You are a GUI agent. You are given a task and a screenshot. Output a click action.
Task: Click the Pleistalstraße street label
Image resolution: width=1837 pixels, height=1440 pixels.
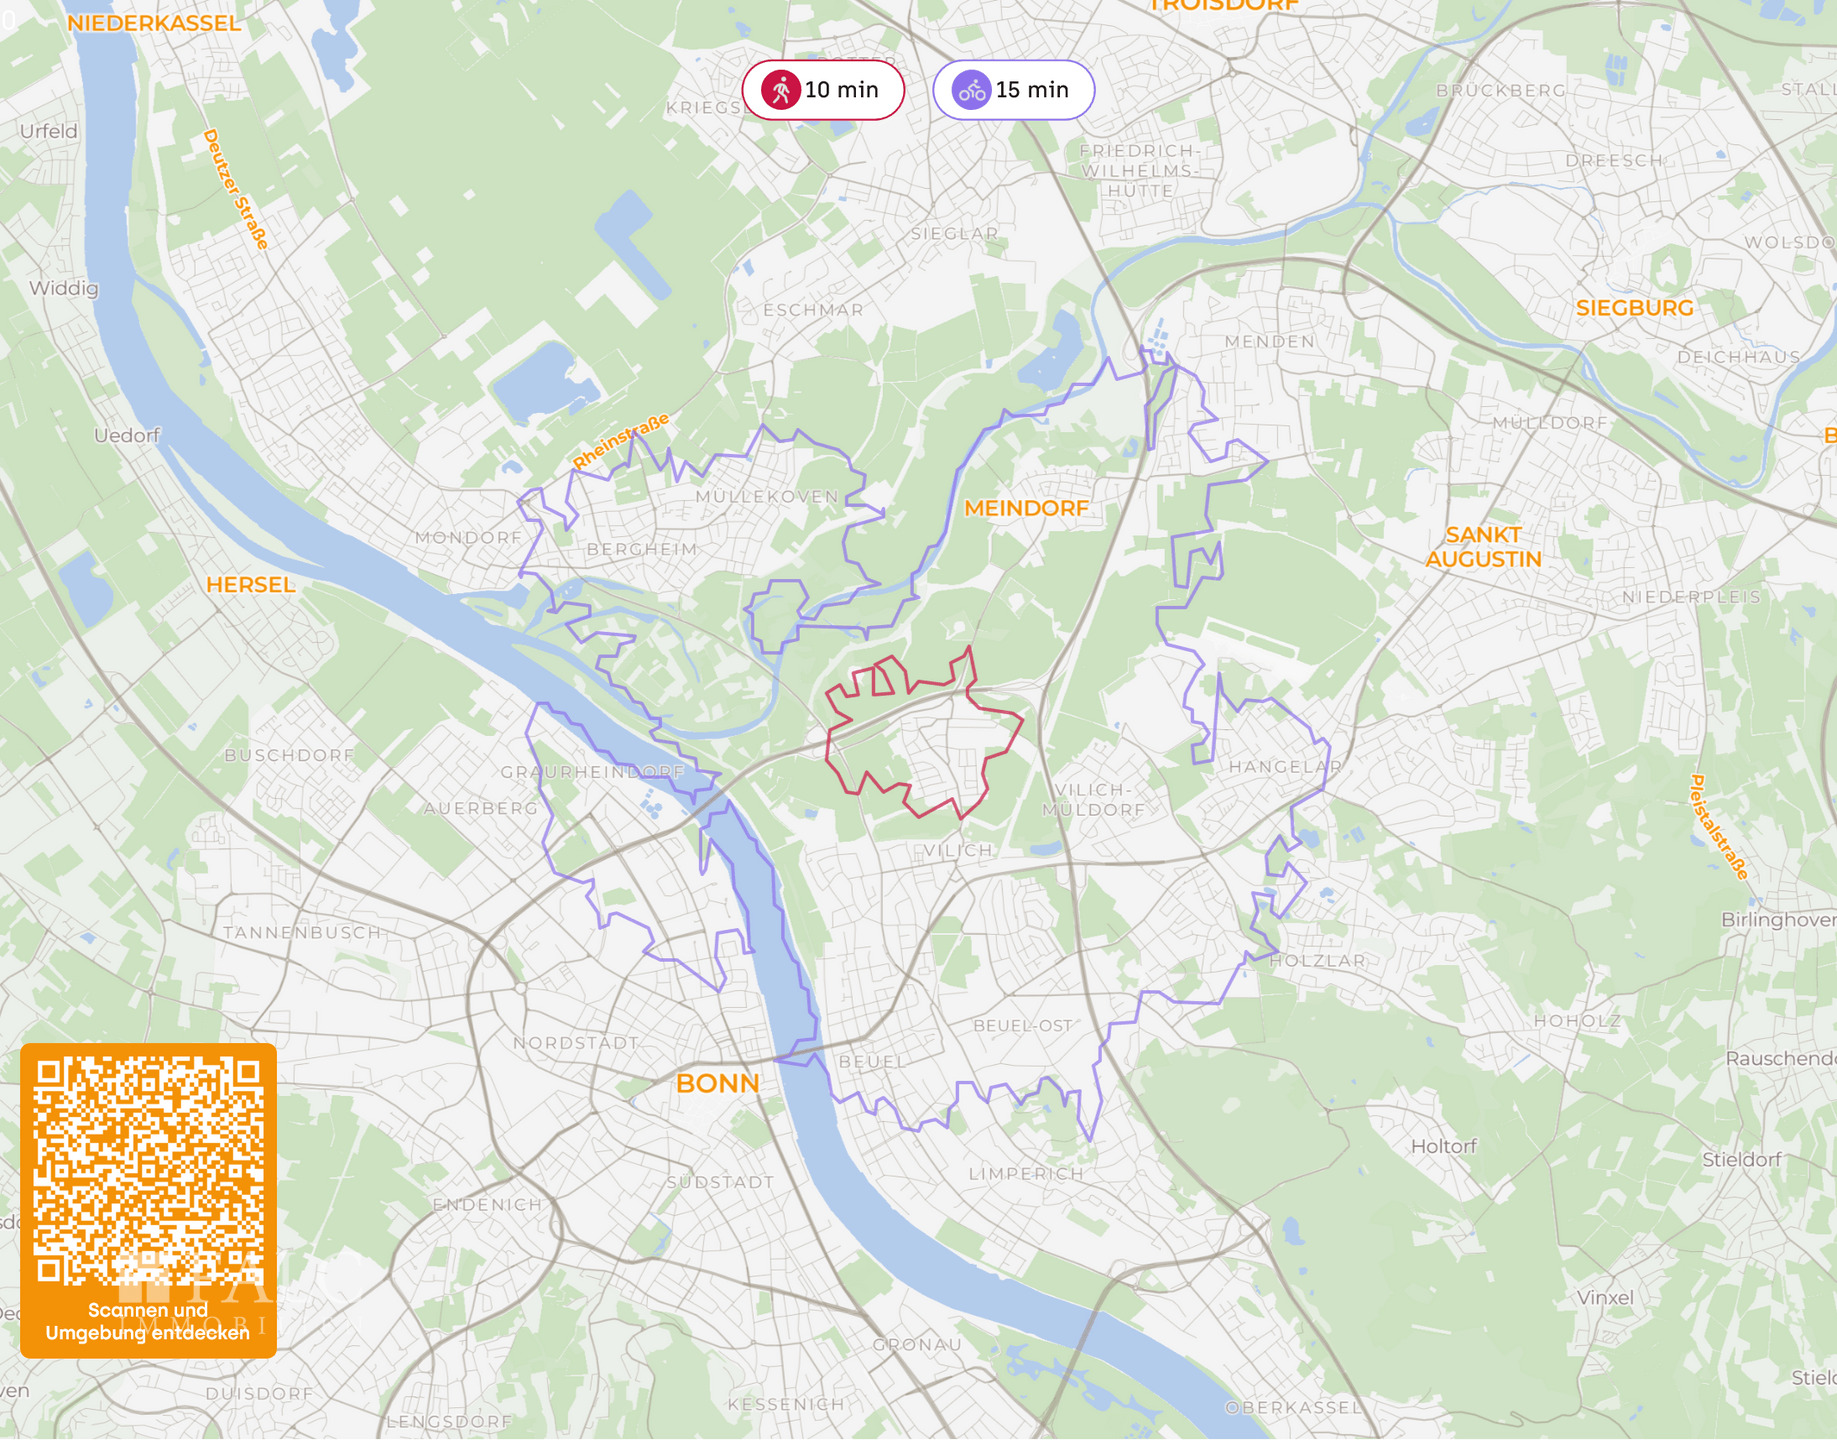pyautogui.click(x=1719, y=827)
